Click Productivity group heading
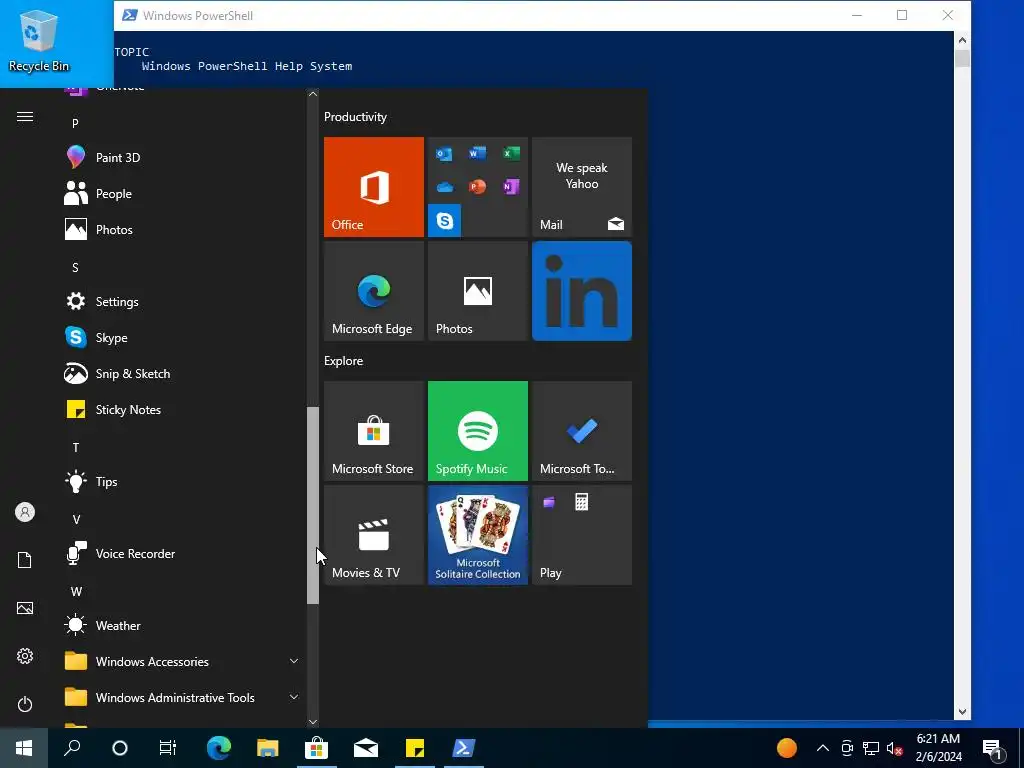Screen dimensions: 1024x768 [x=355, y=117]
